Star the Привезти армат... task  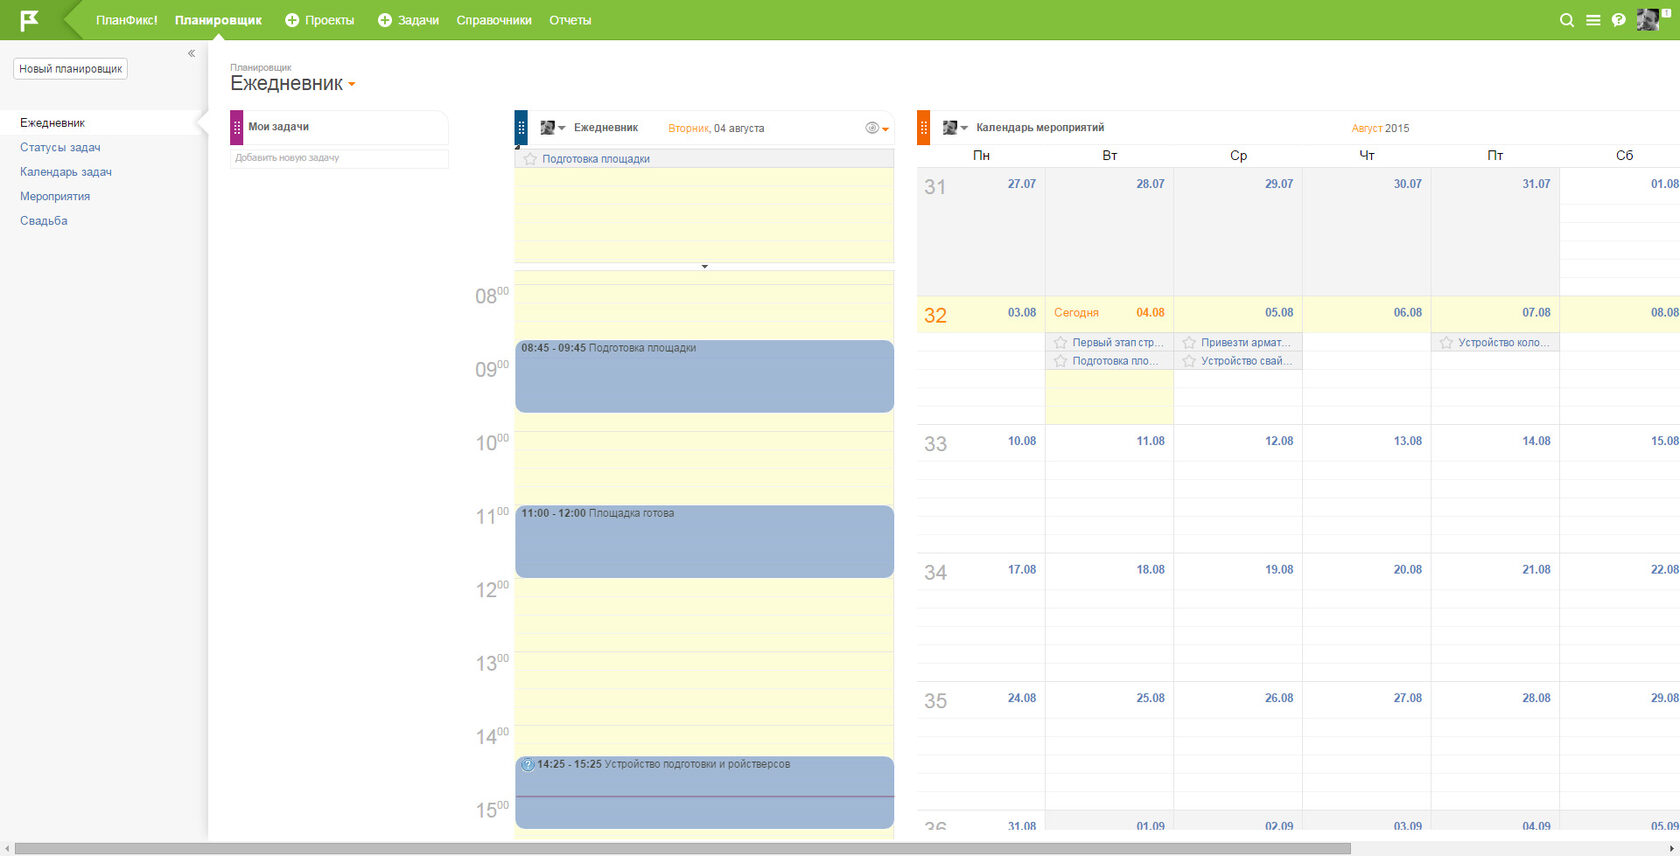(x=1189, y=342)
